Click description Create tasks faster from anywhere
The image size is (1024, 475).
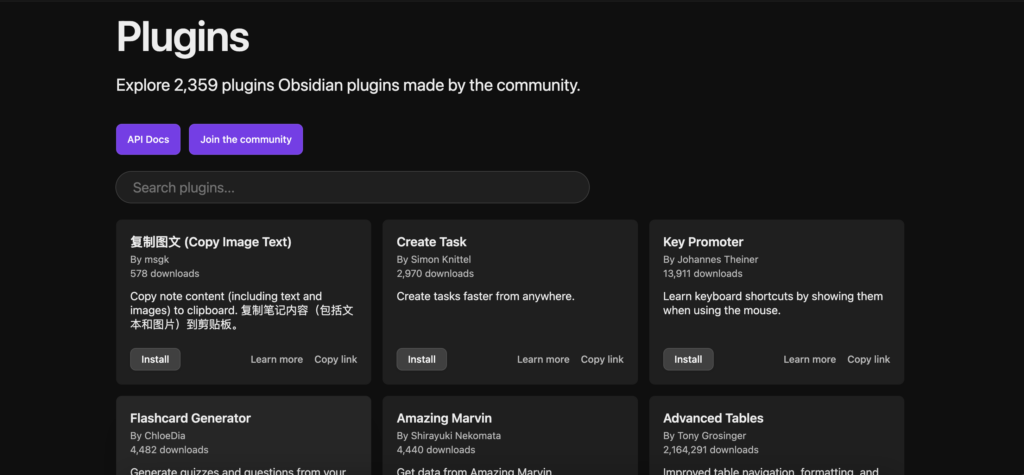(485, 297)
